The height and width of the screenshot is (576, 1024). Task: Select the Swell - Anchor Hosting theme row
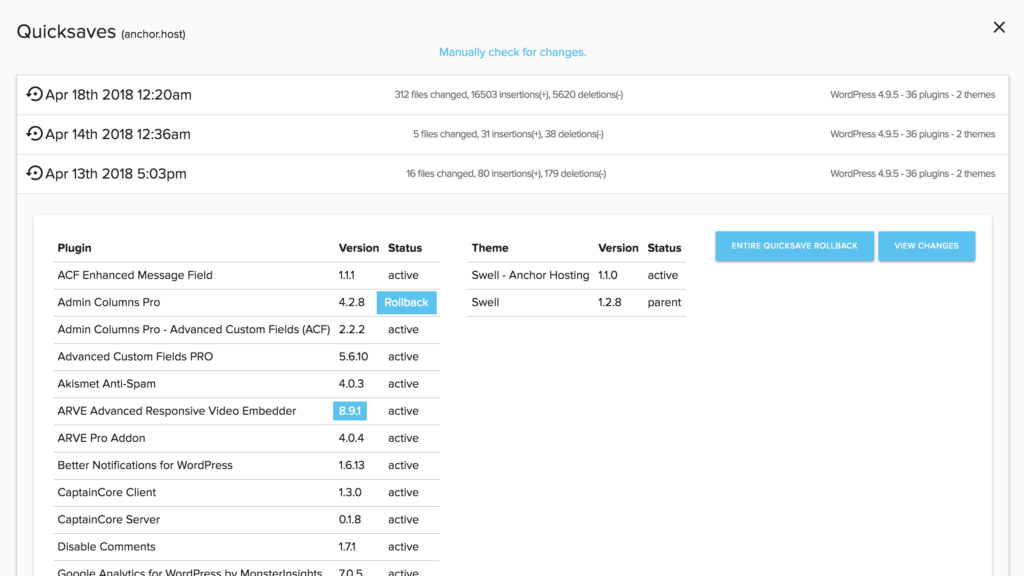[x=530, y=275]
